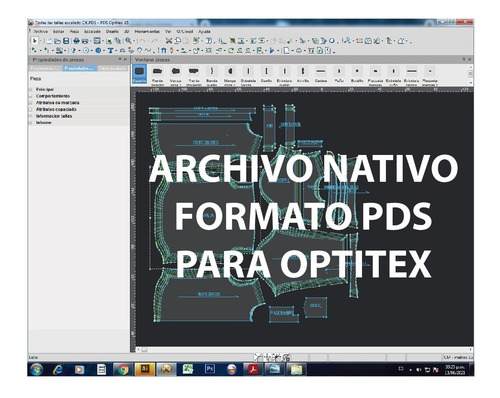Open the Ver menu

168,31
